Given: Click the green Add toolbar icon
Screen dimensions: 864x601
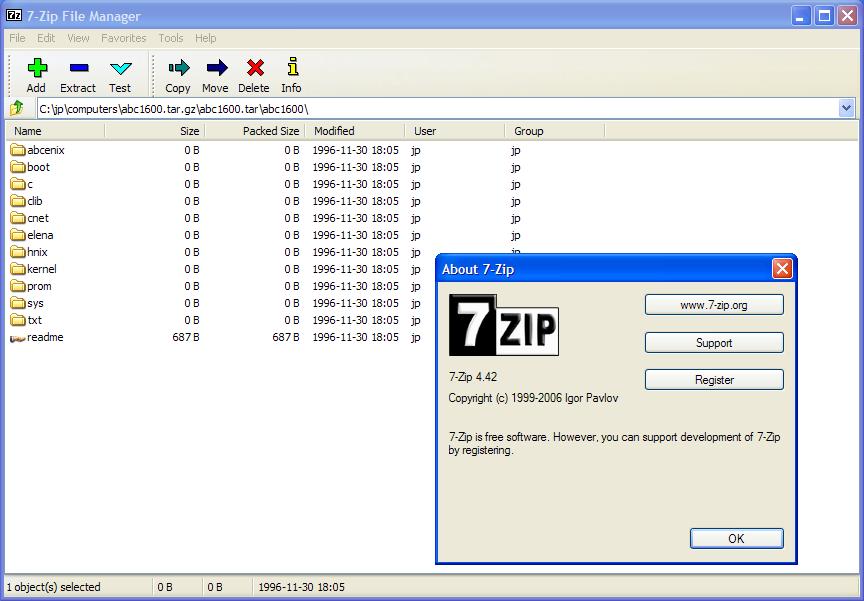Looking at the screenshot, I should [x=37, y=68].
